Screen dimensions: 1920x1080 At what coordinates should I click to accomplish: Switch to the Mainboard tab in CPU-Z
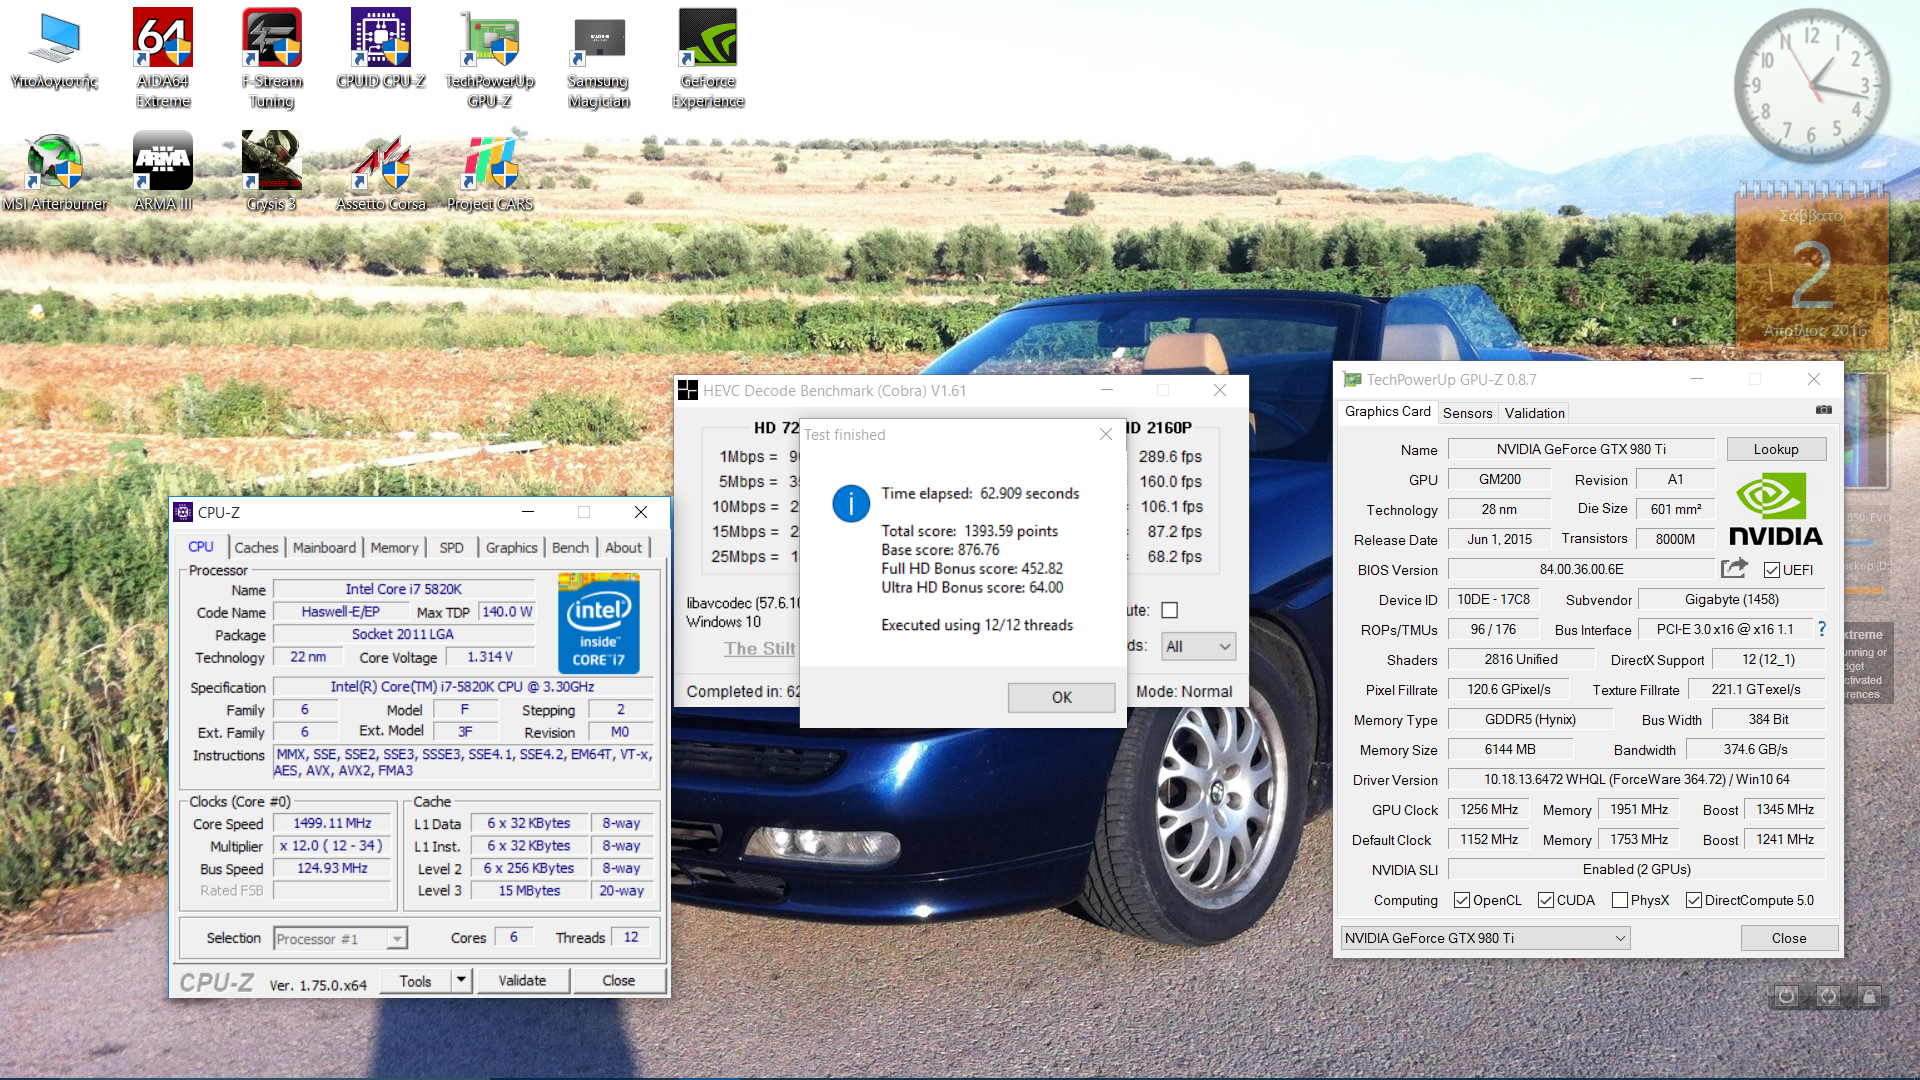coord(324,547)
